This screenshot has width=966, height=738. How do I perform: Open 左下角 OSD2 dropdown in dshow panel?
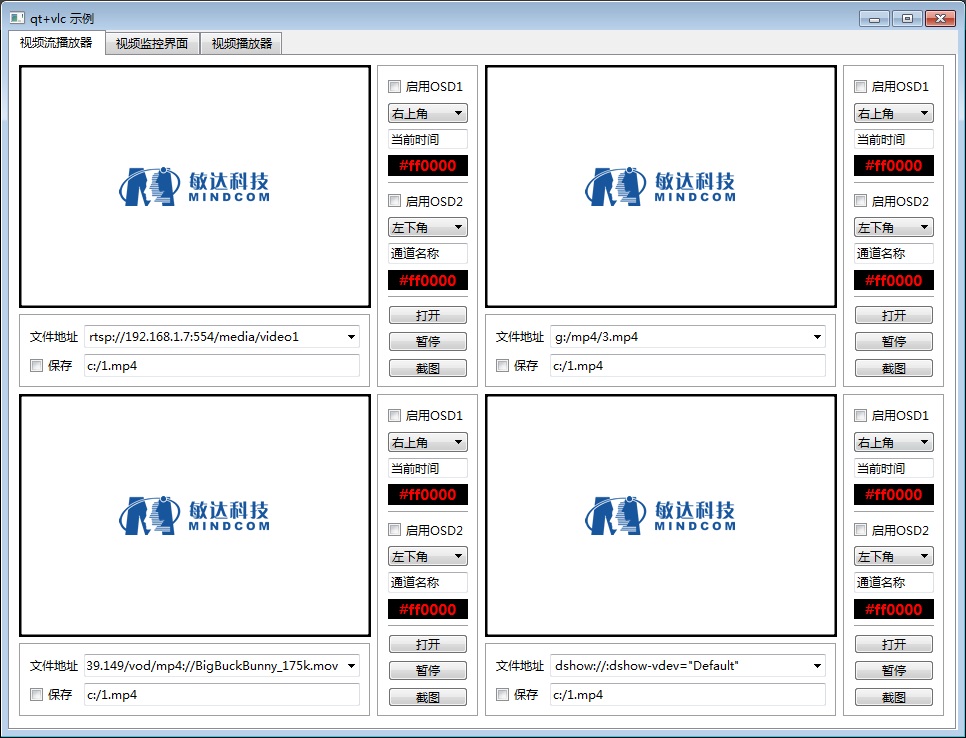tap(893, 556)
